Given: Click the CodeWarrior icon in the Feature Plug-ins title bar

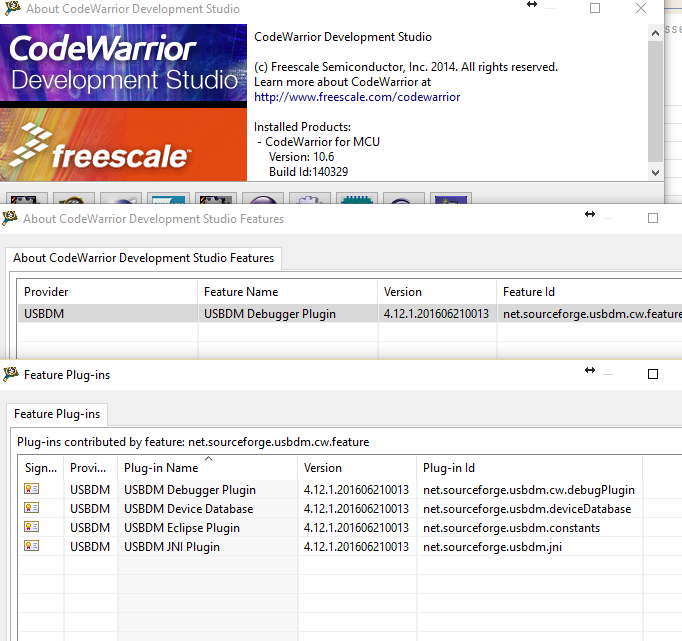Looking at the screenshot, I should (10, 374).
